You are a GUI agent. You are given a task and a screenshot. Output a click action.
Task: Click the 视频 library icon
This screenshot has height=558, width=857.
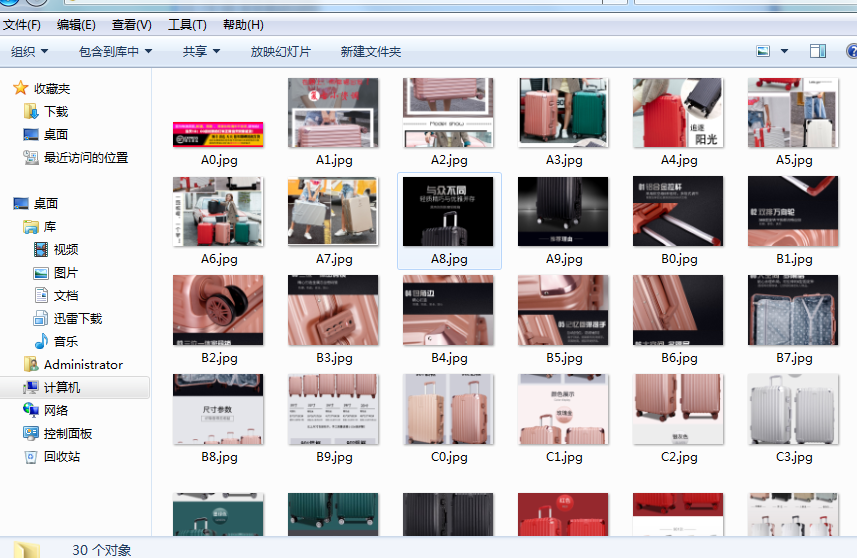pos(41,249)
